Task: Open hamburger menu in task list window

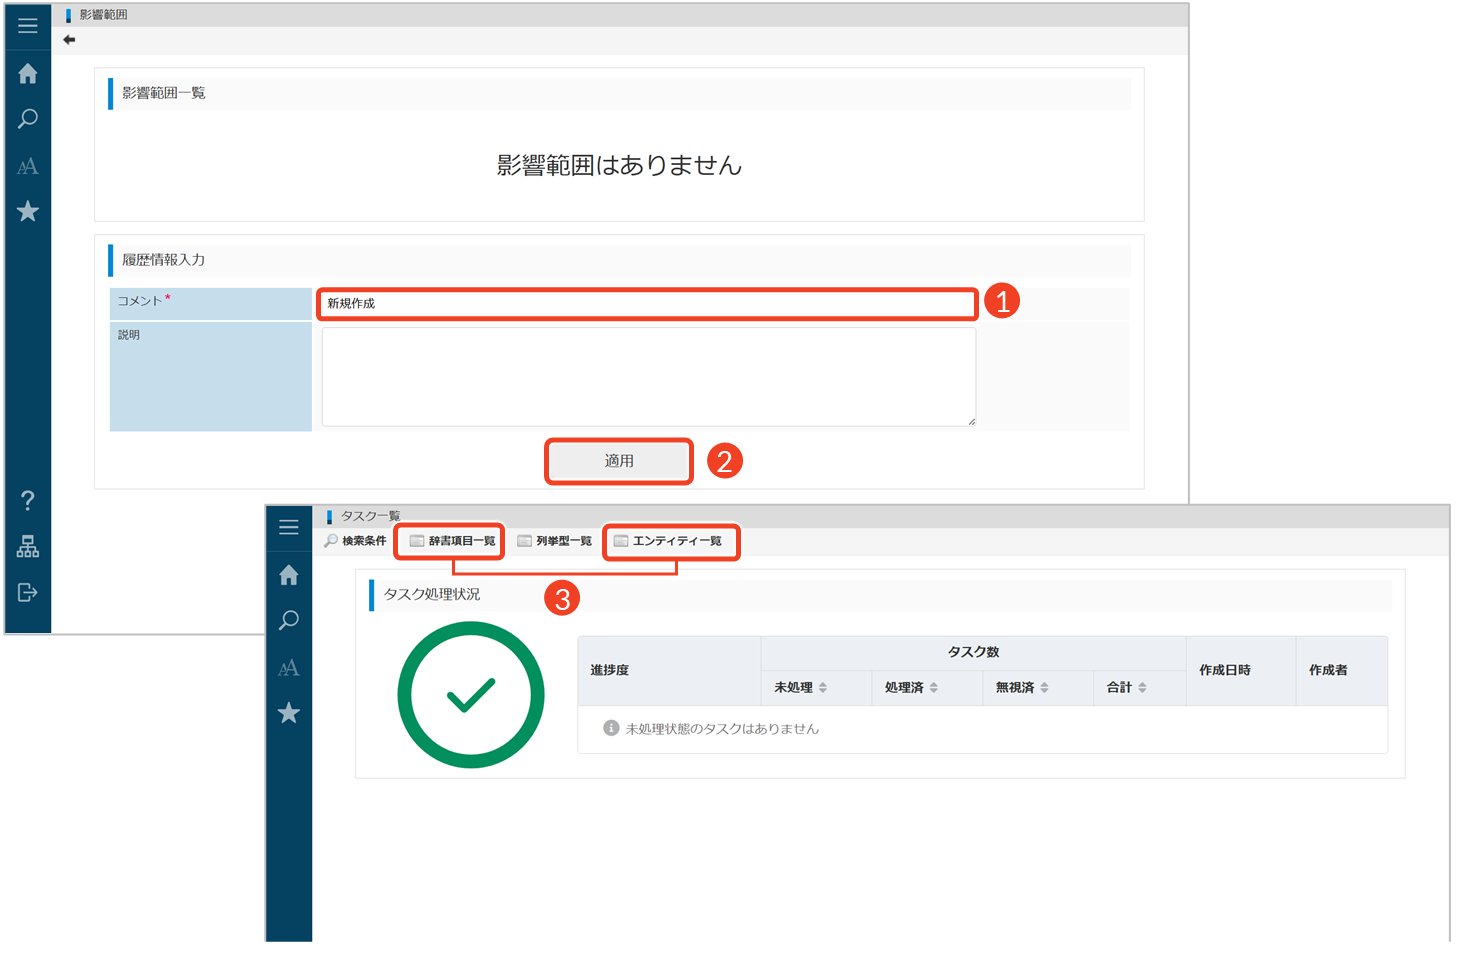Action: click(289, 527)
